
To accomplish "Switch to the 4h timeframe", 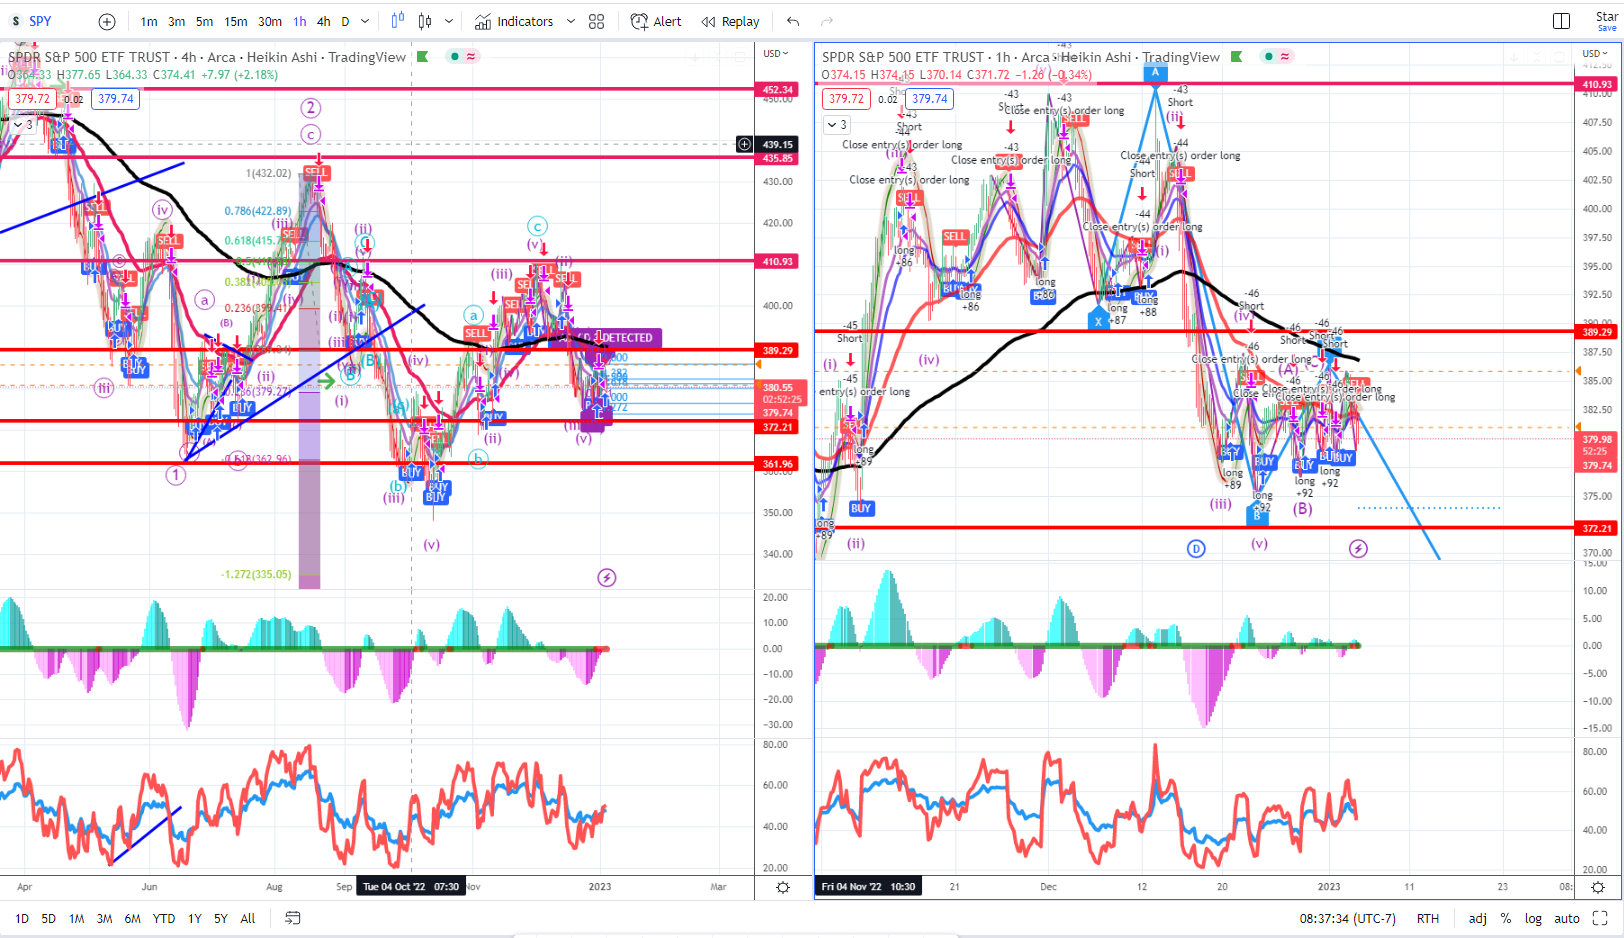I will pos(324,21).
